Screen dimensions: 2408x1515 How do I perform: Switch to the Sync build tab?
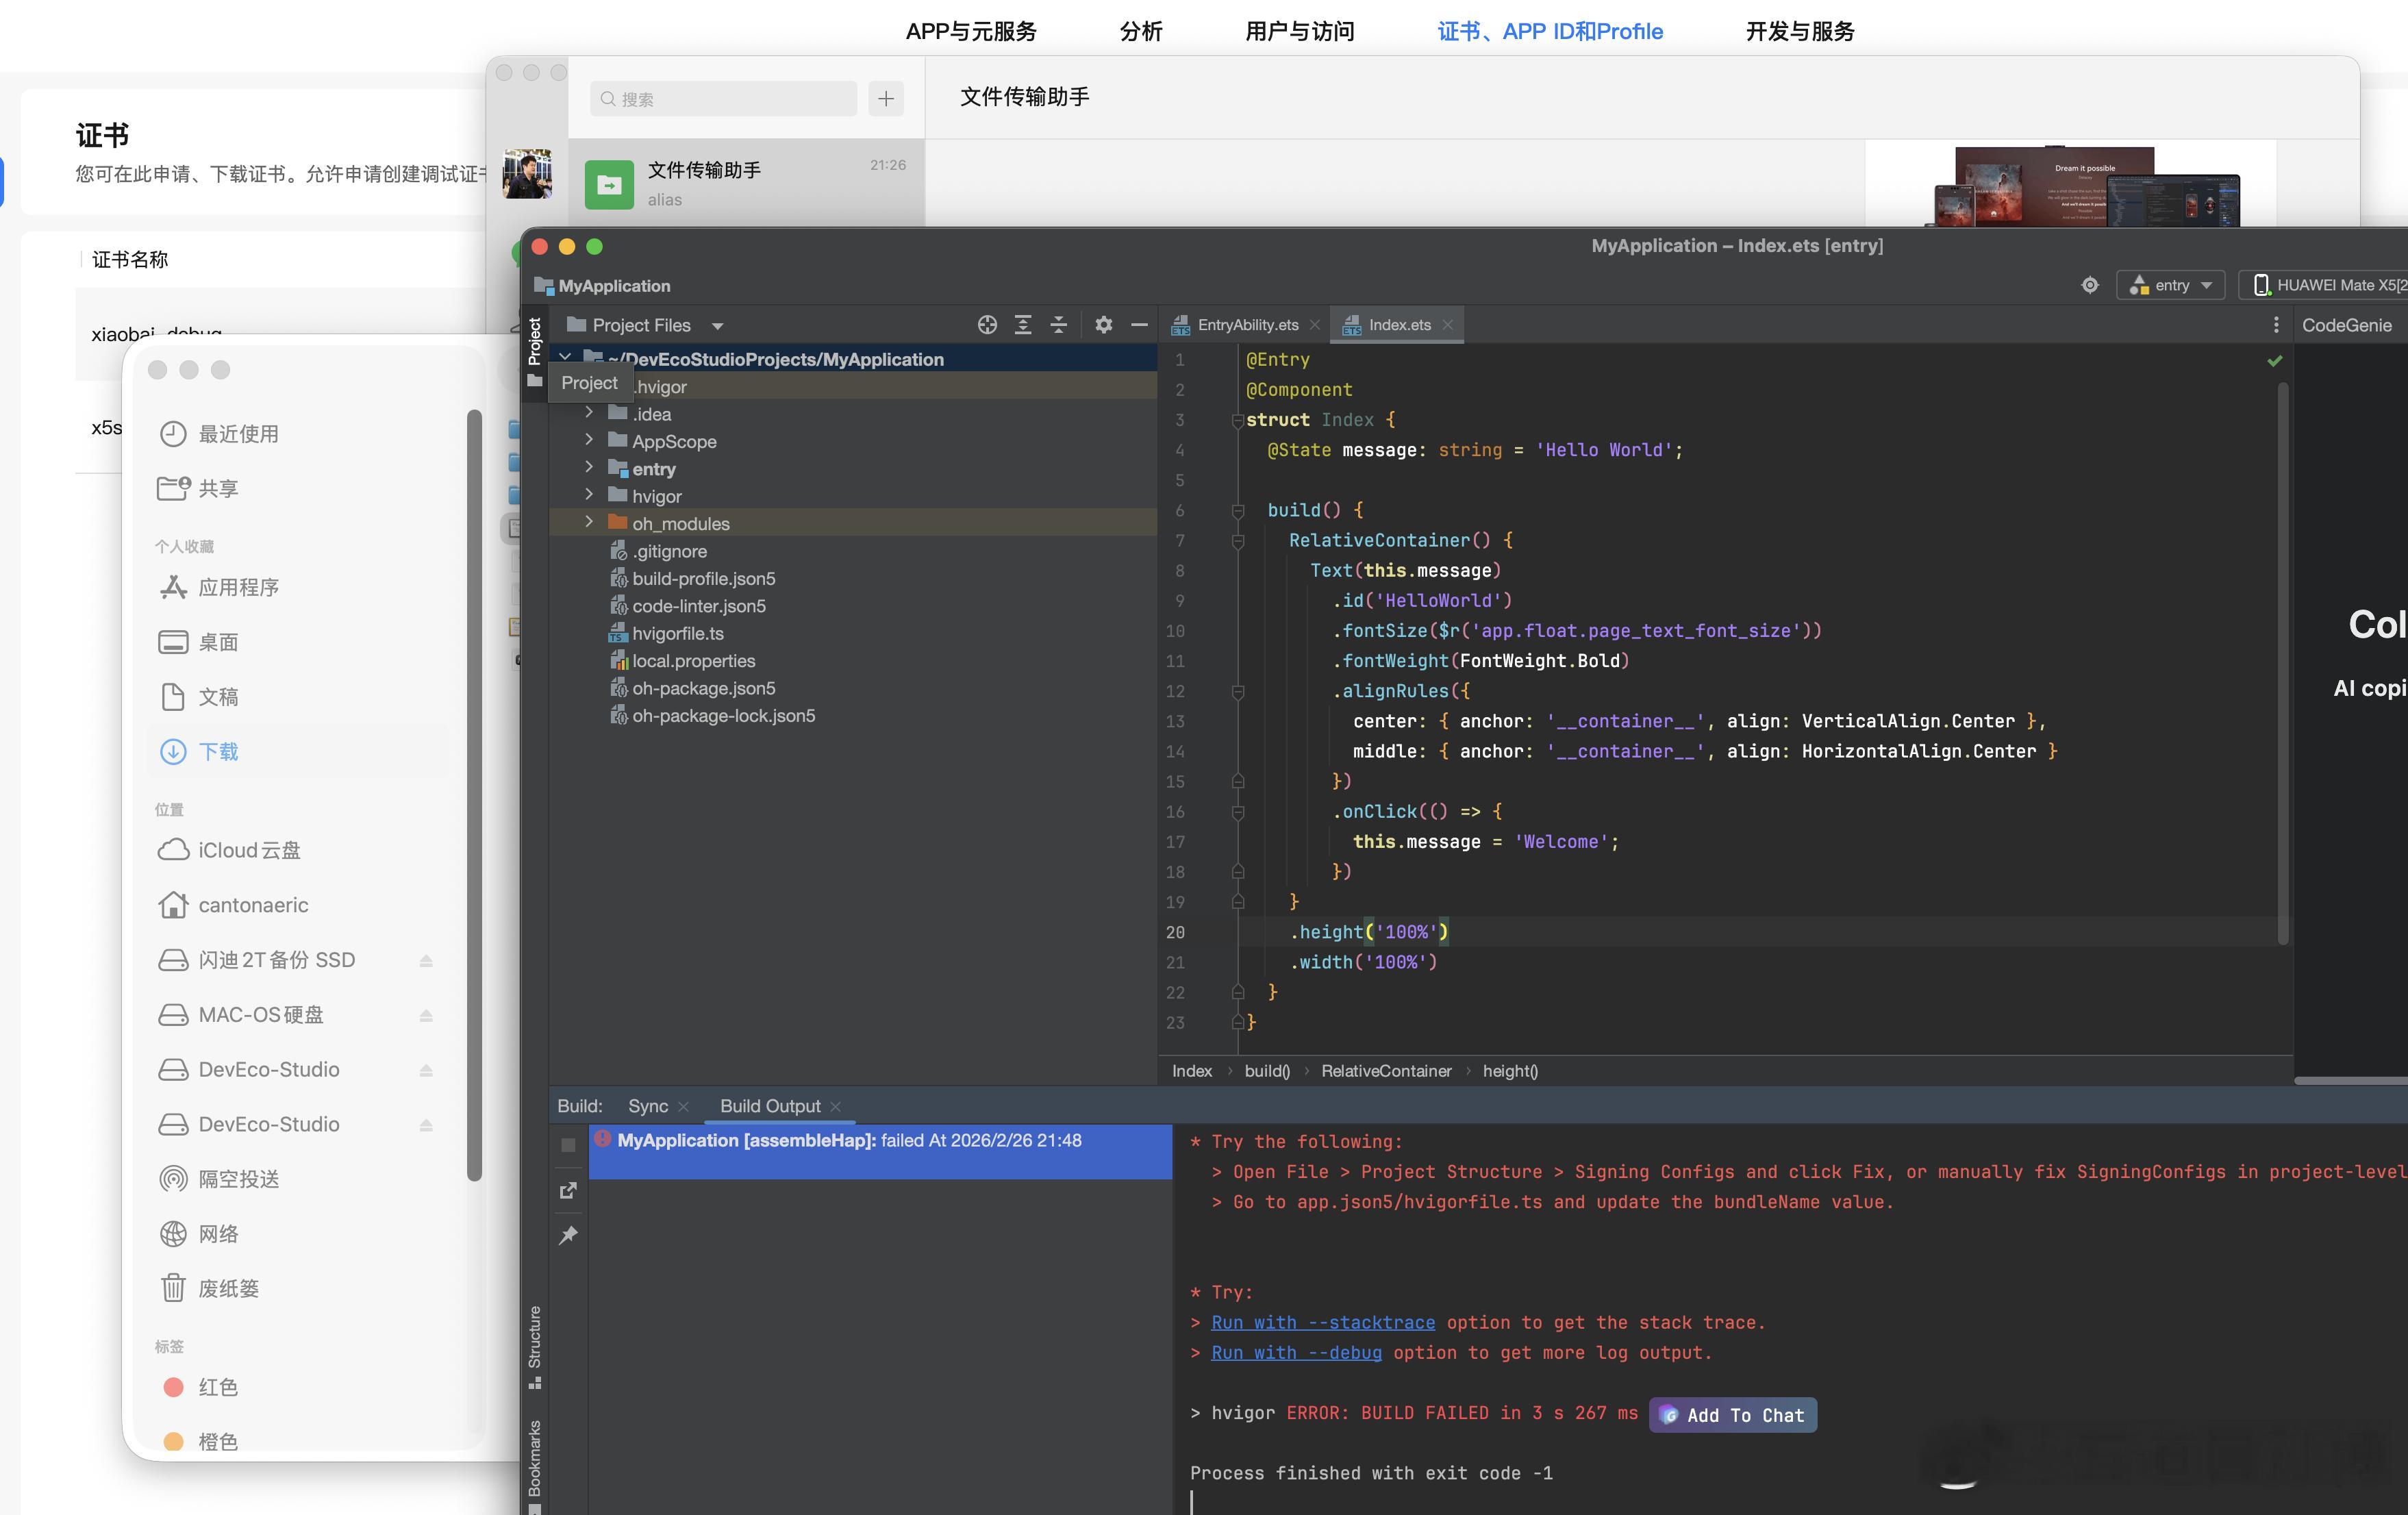(647, 1106)
